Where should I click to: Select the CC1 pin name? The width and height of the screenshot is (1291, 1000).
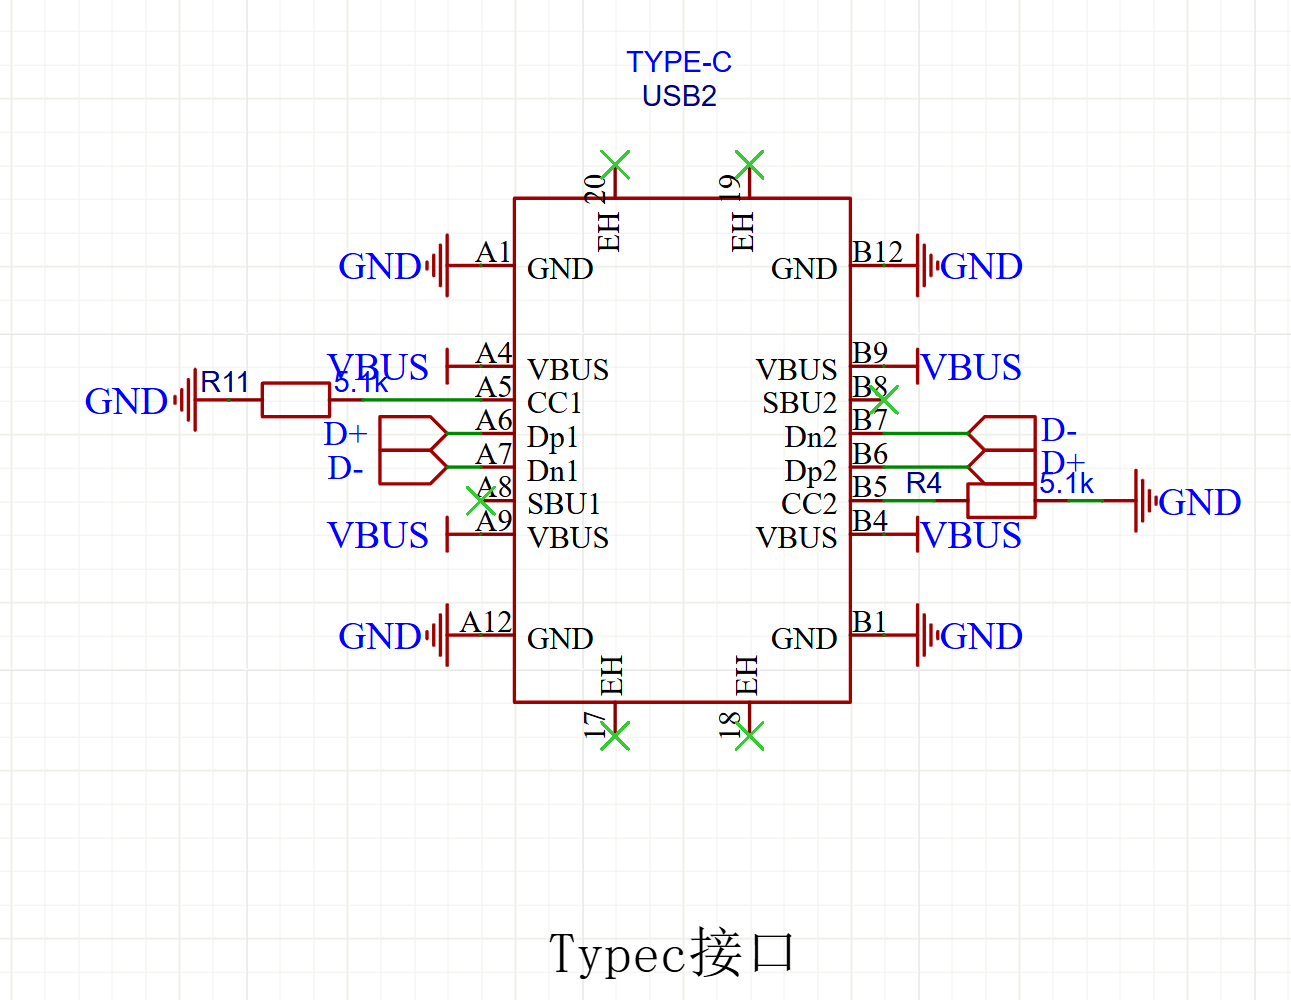point(554,403)
